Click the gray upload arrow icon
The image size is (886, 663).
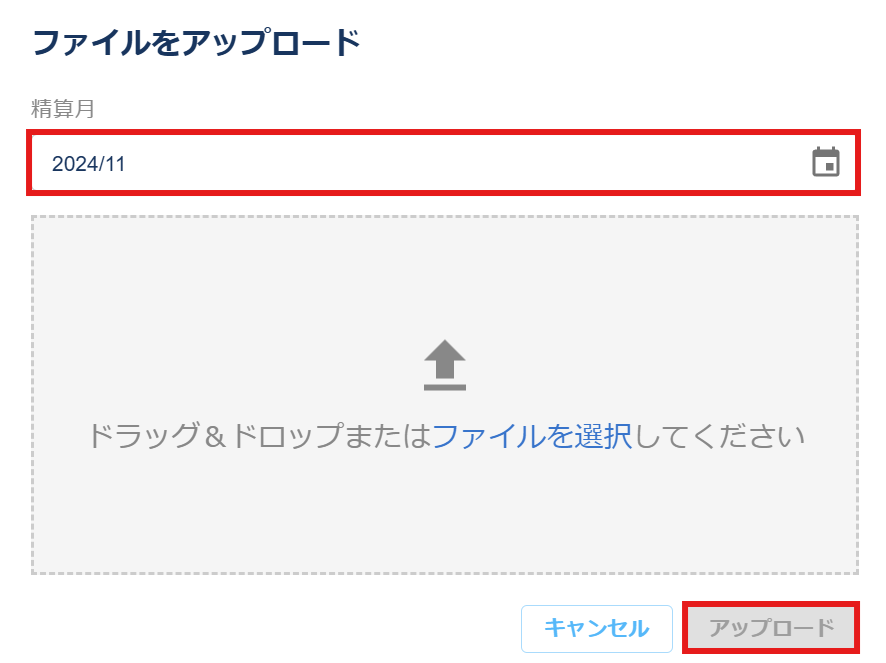[x=445, y=365]
